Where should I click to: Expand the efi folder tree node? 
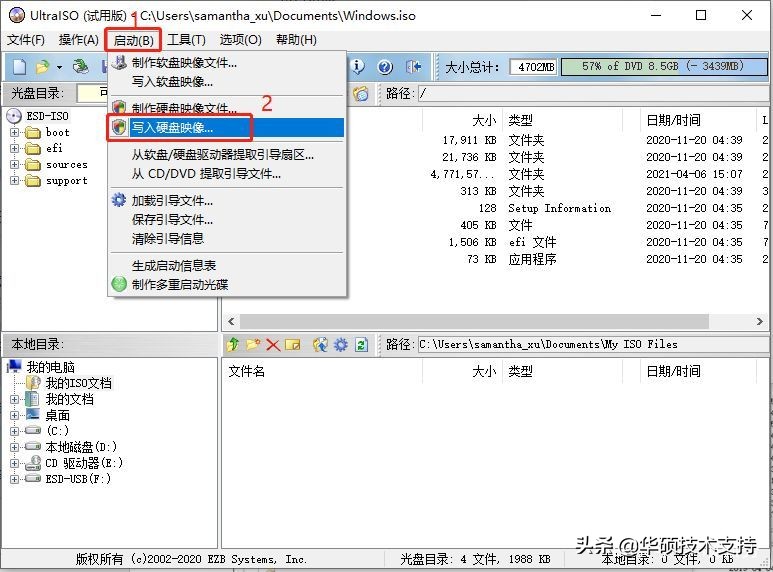(x=14, y=148)
